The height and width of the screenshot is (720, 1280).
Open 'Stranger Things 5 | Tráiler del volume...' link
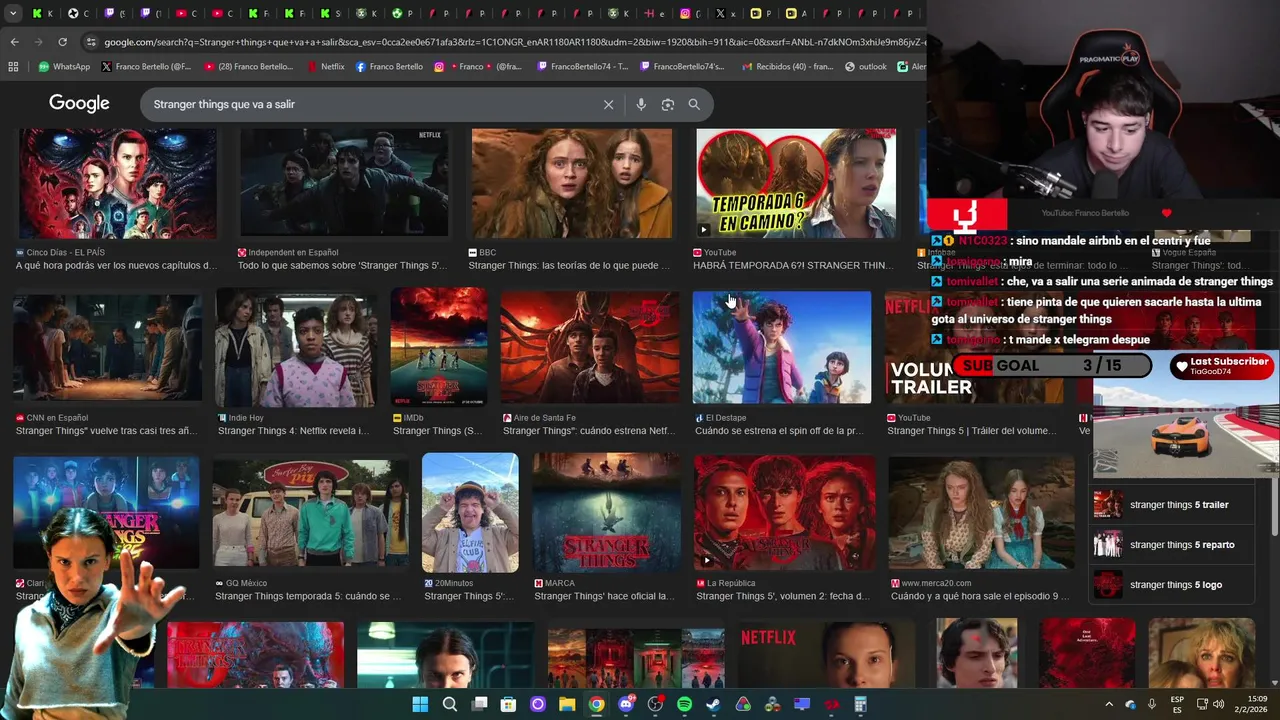coord(972,431)
